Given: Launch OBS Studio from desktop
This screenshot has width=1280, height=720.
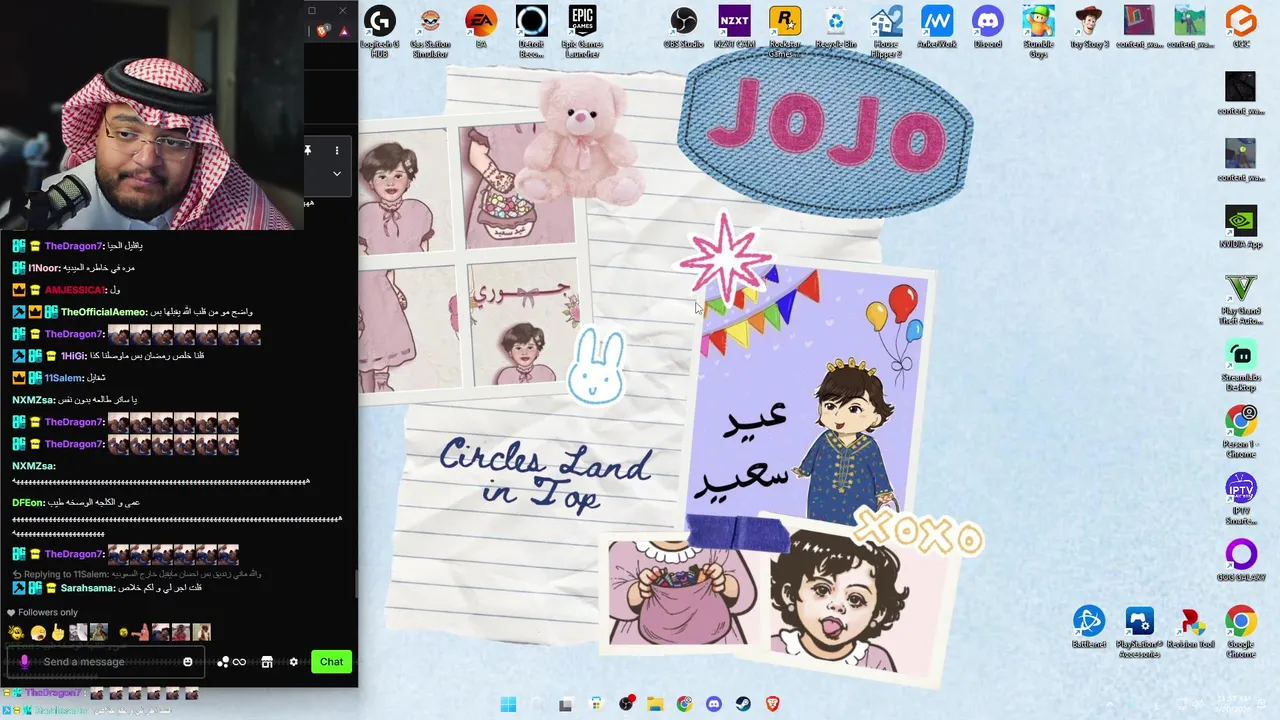Looking at the screenshot, I should coord(684,28).
